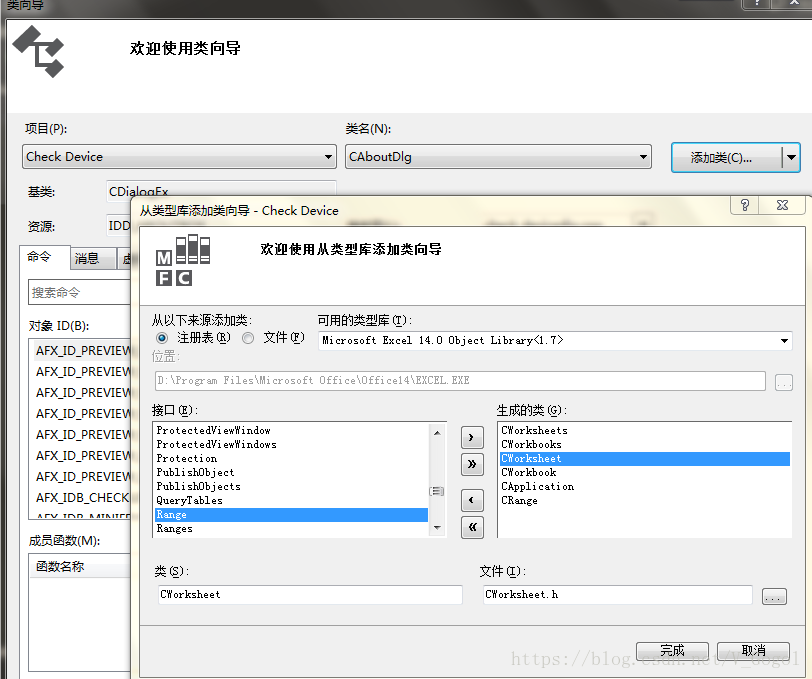Click the interface list scrollbar thumb
The image size is (812, 679).
pyautogui.click(x=437, y=491)
